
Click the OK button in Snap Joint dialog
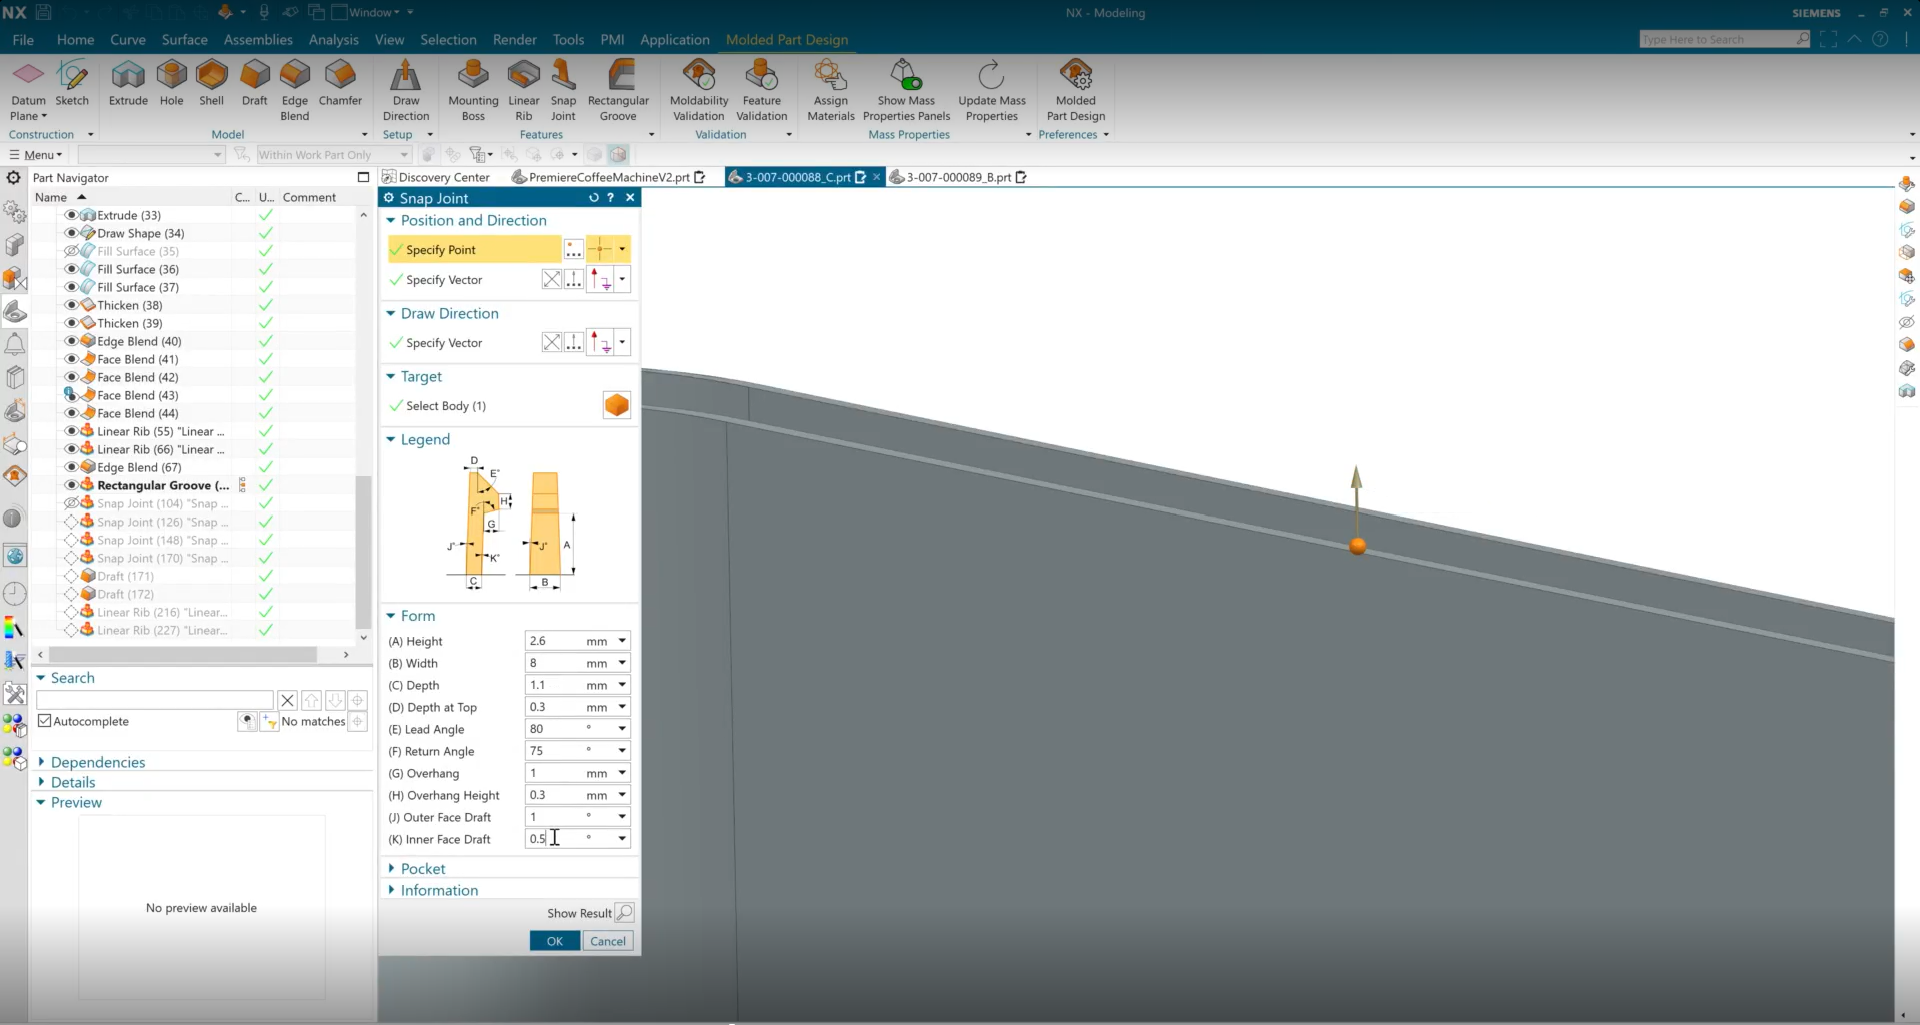pos(554,941)
